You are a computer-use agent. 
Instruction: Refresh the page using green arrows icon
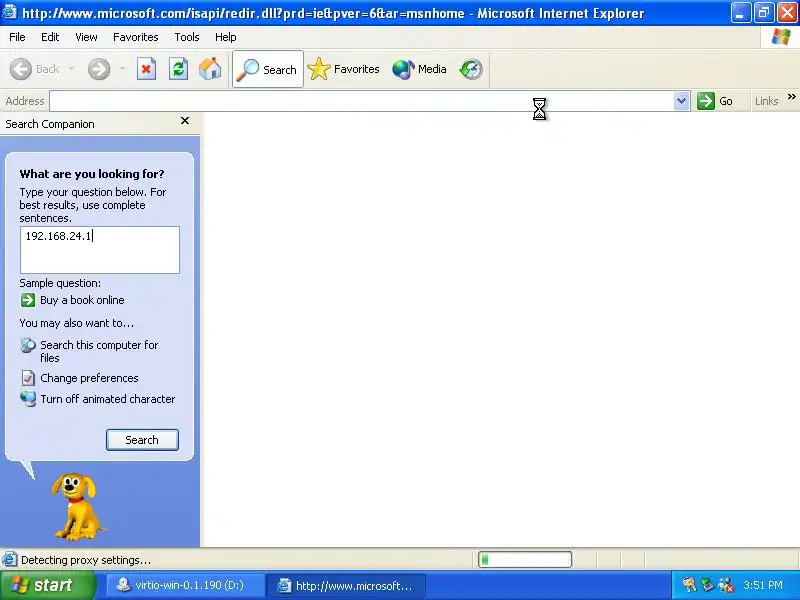click(x=179, y=69)
